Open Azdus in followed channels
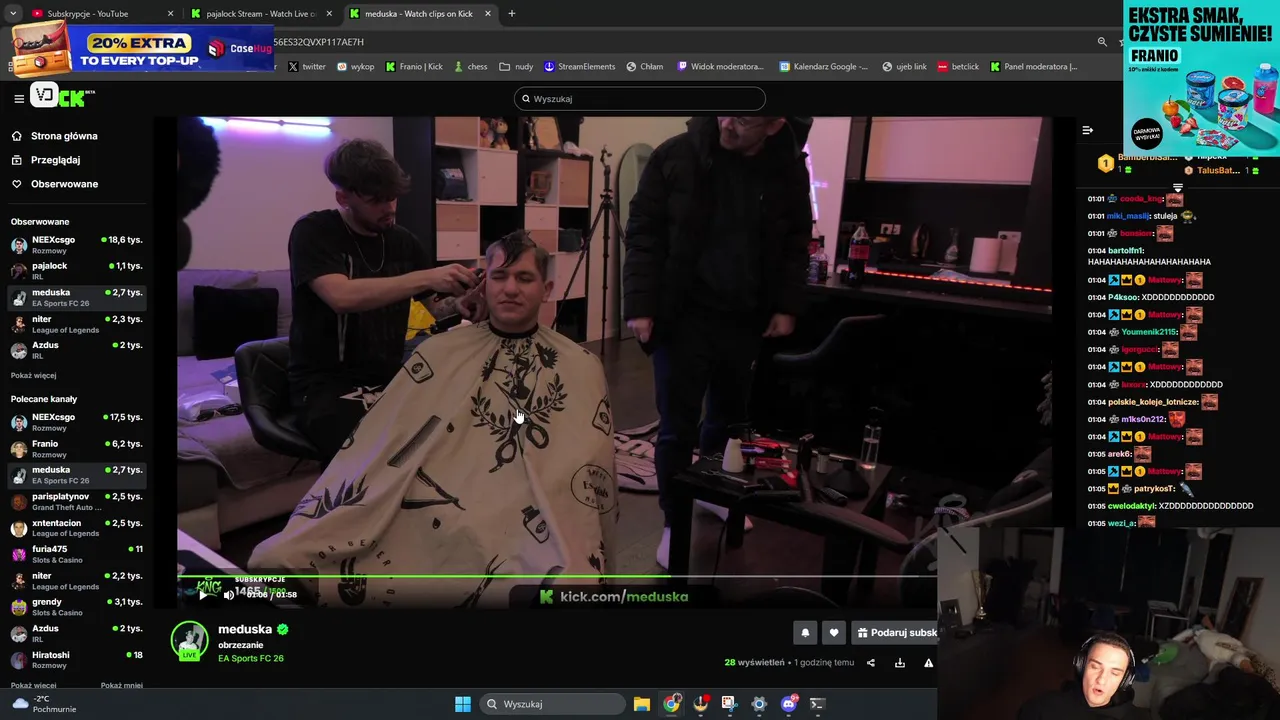 77,350
